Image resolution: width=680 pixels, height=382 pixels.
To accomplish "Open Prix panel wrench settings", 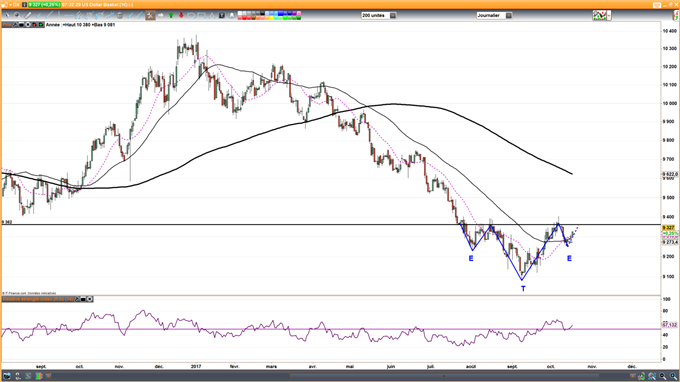I will [x=15, y=25].
